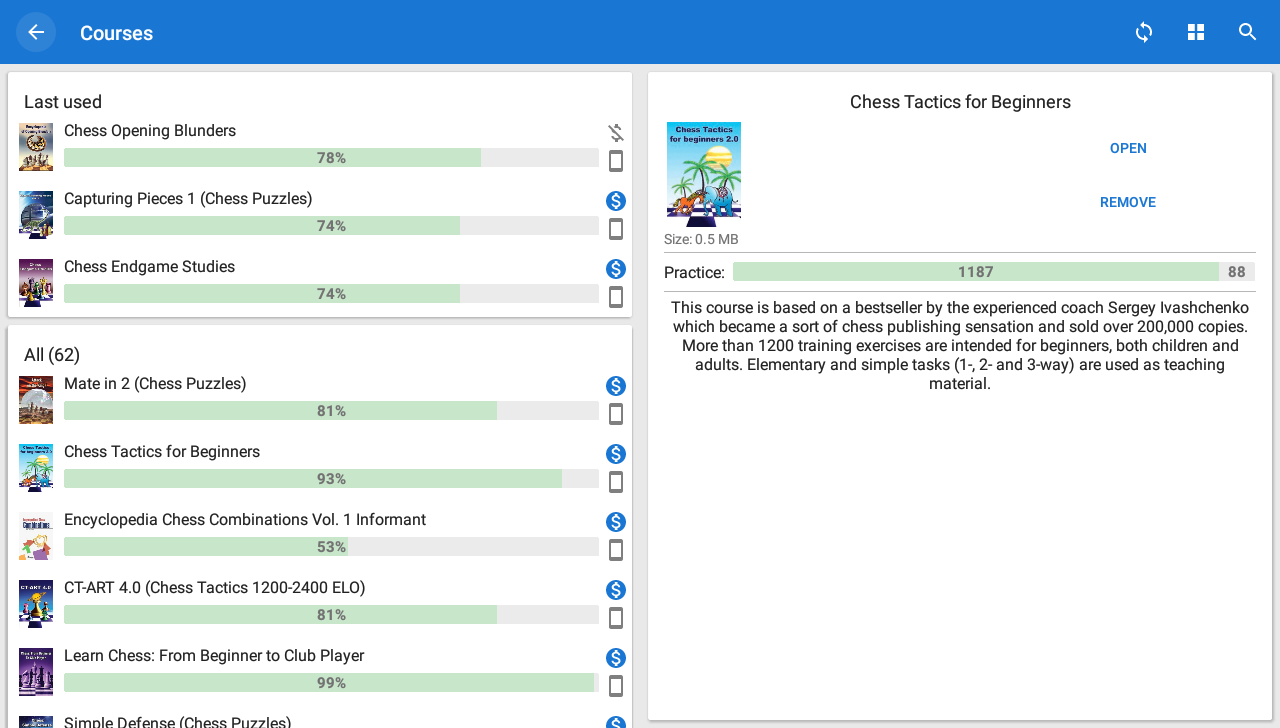This screenshot has height=728, width=1280.
Task: Tap the device icon for Capturing Pieces 1
Action: pos(616,229)
